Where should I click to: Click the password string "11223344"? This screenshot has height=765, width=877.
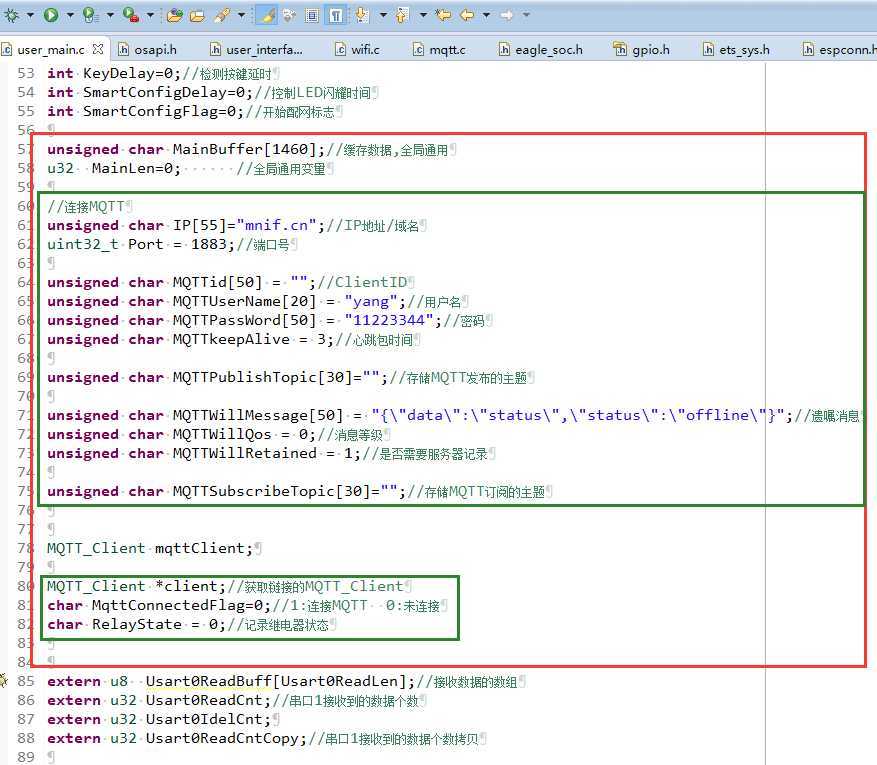click(389, 320)
